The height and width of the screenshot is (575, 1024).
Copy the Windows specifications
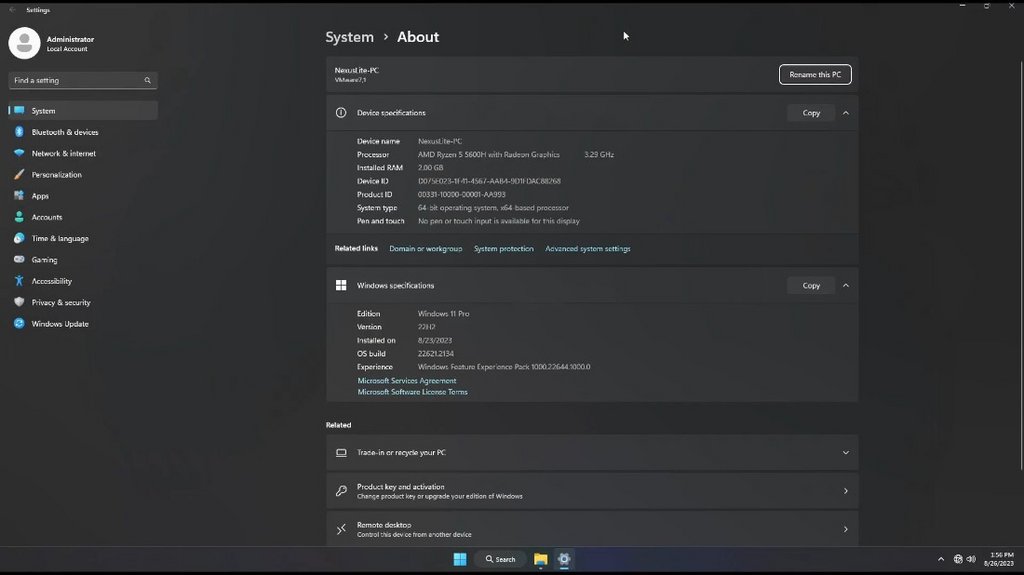pos(811,286)
